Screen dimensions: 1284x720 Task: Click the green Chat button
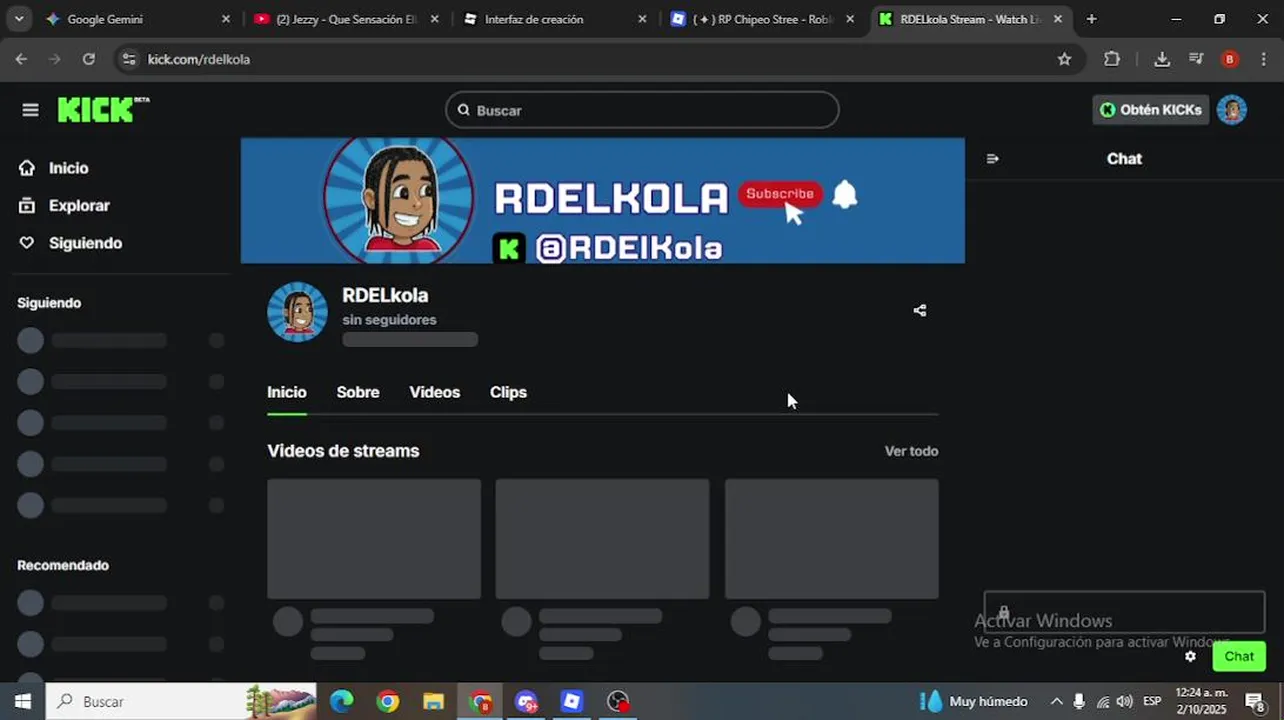tap(1239, 656)
